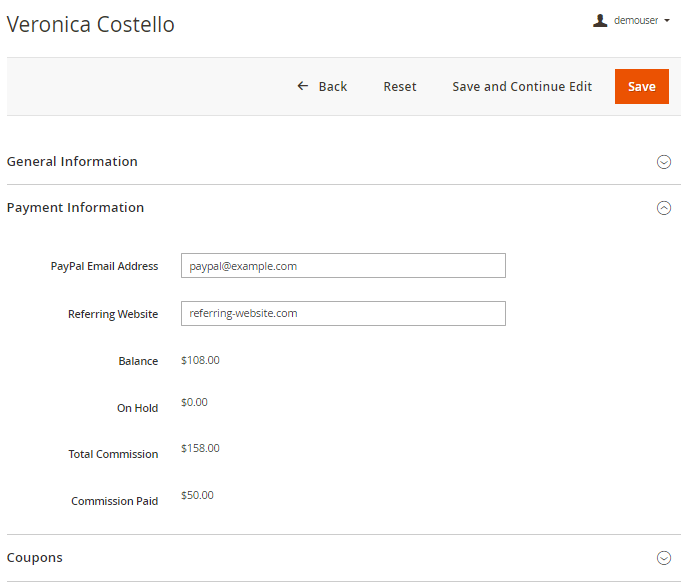Image resolution: width=685 pixels, height=588 pixels.
Task: Click Save and Continue Edit
Action: click(x=522, y=87)
